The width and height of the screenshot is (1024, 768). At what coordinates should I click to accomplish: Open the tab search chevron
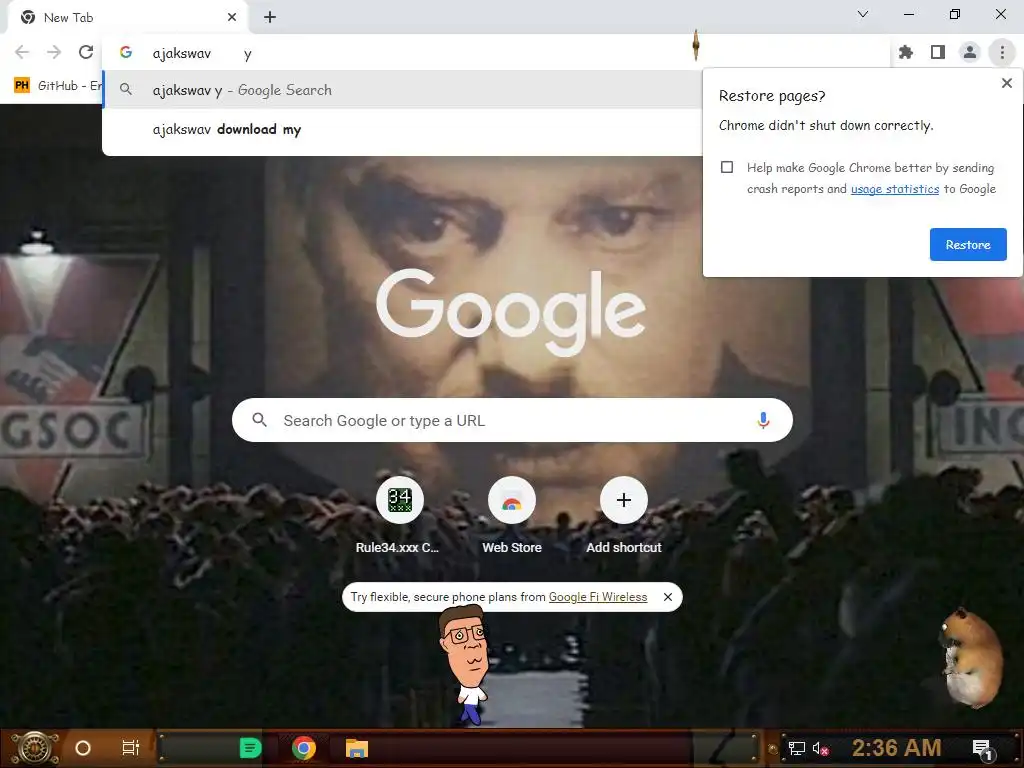tap(863, 14)
